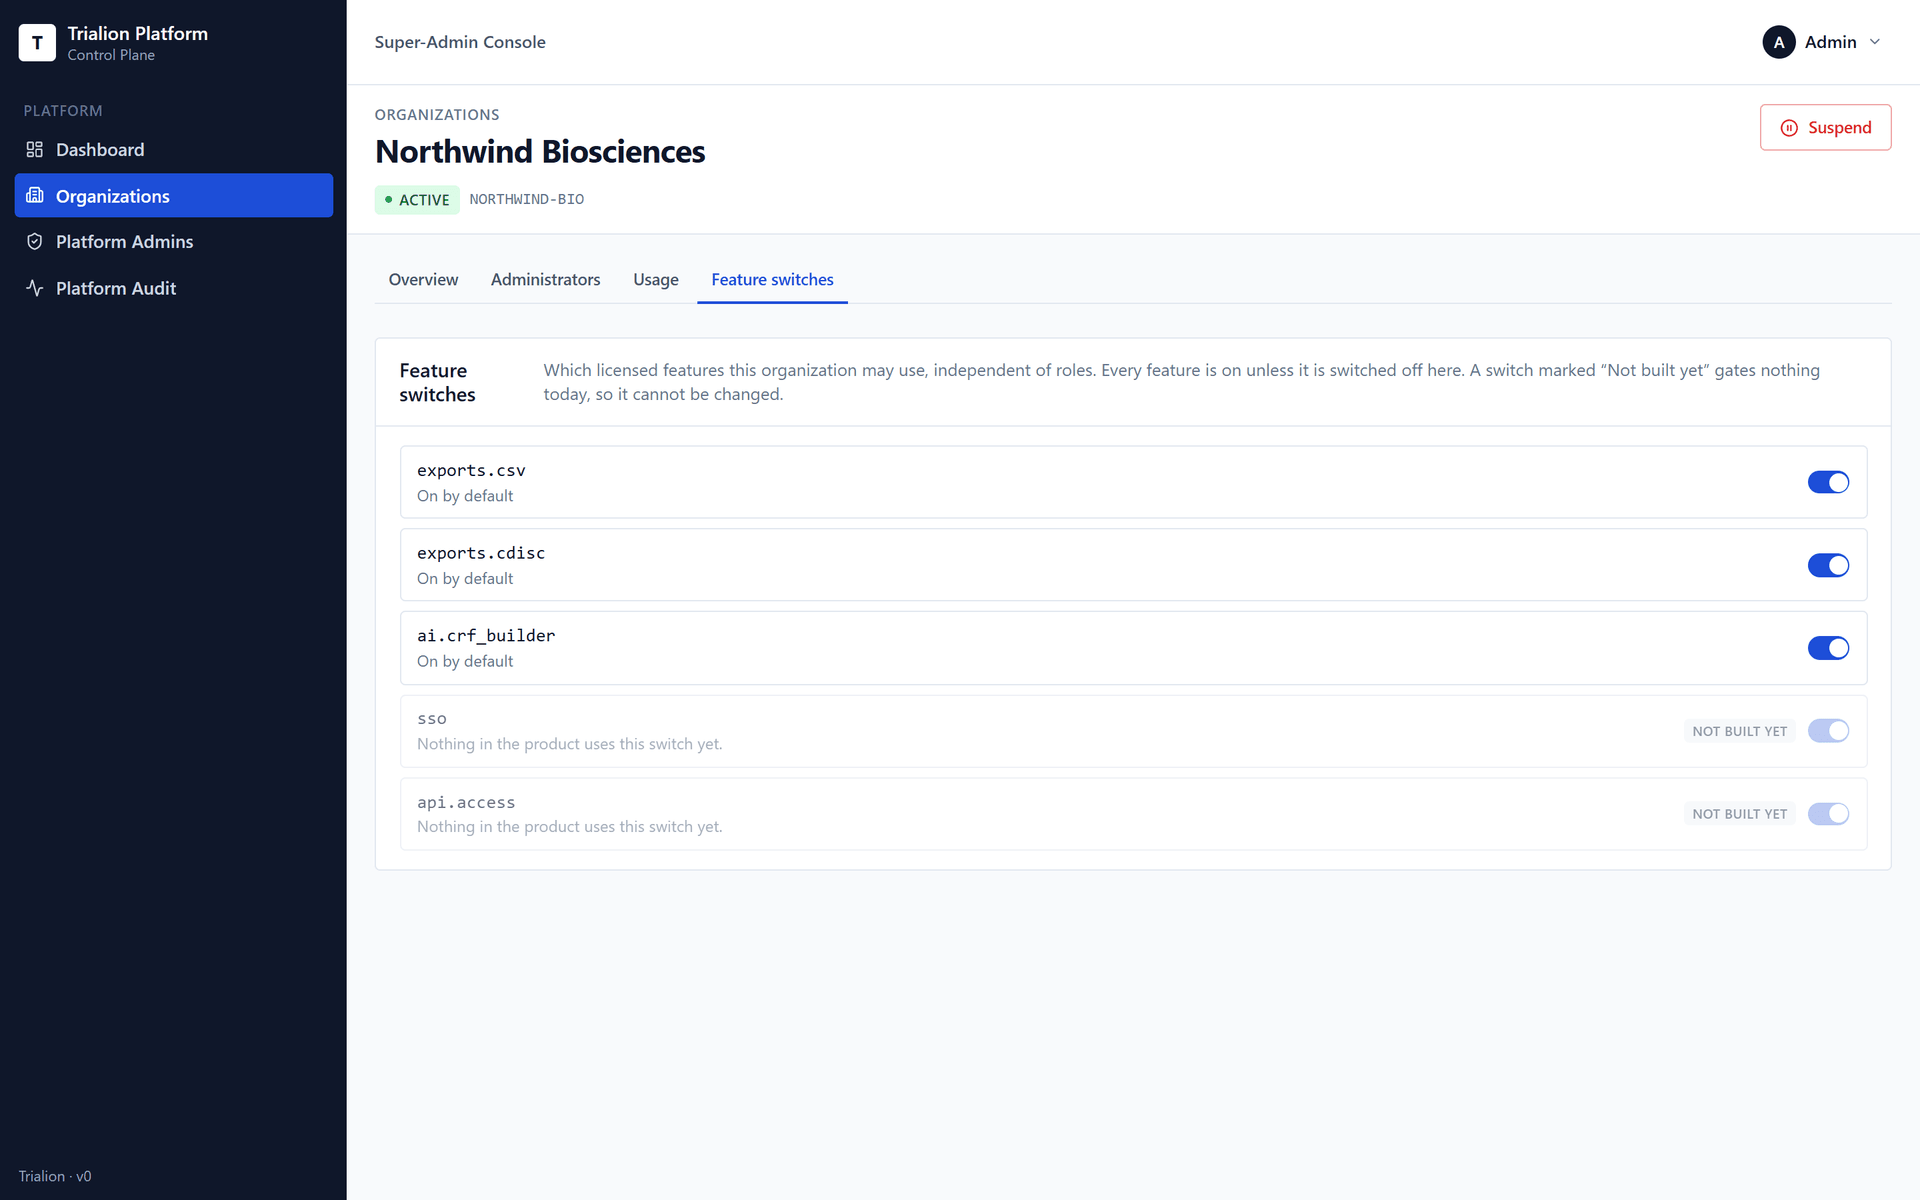Click the Platform Audit activity icon
Image resolution: width=1920 pixels, height=1200 pixels.
[35, 288]
